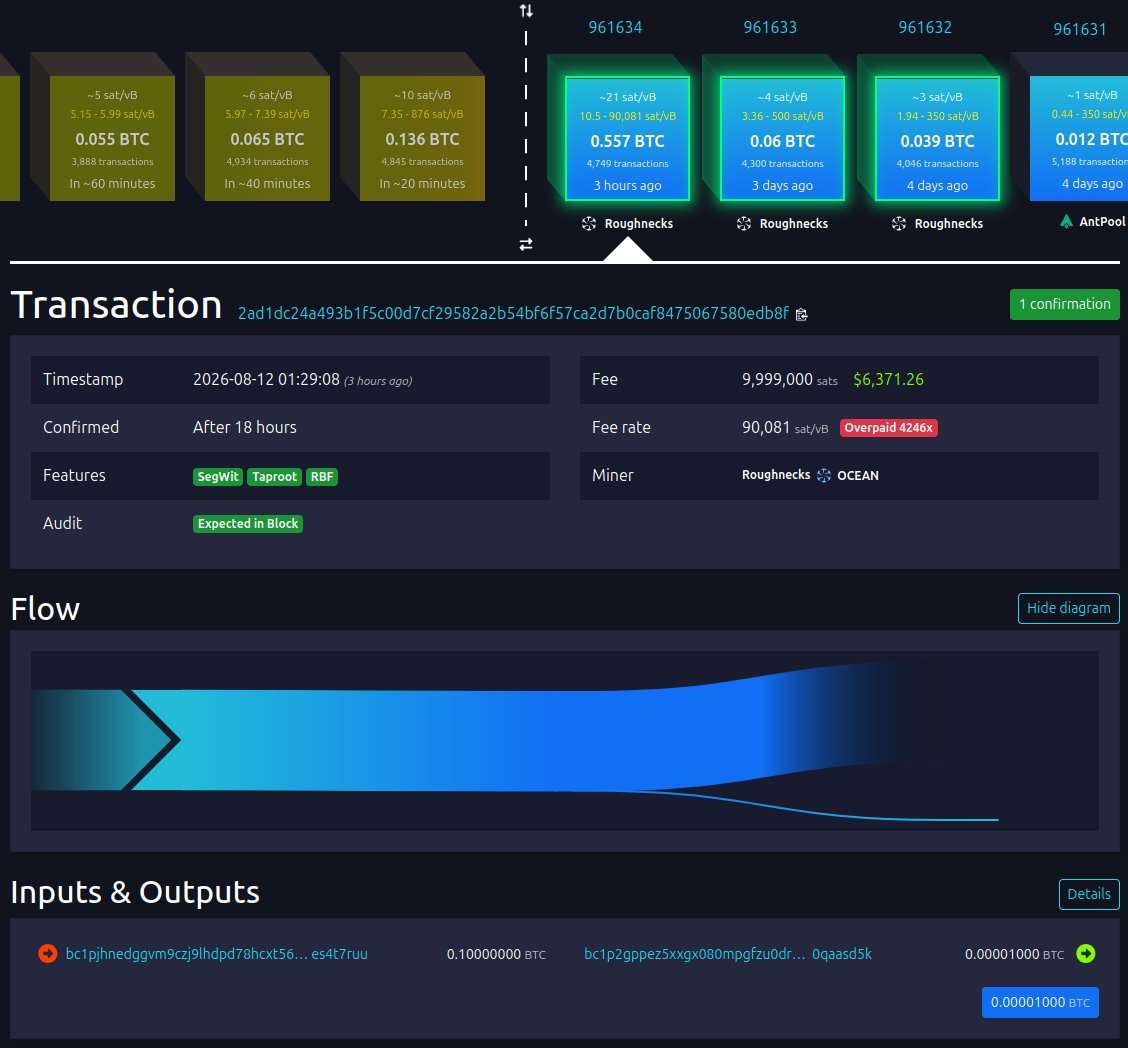Open mined block 961634 with 0.557 BTC
Viewport: 1128px width, 1048px height.
pyautogui.click(x=627, y=138)
